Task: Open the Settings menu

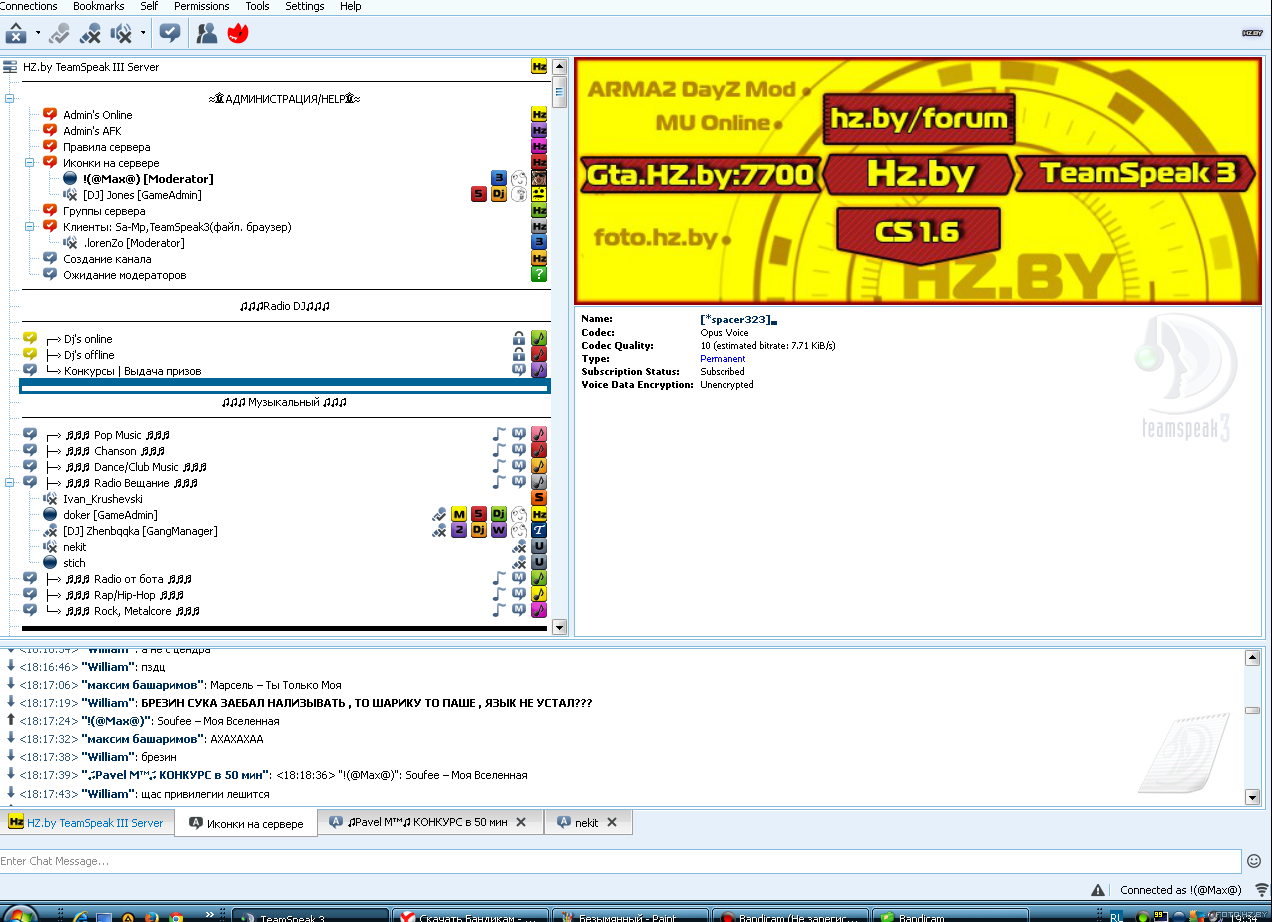Action: pos(304,6)
